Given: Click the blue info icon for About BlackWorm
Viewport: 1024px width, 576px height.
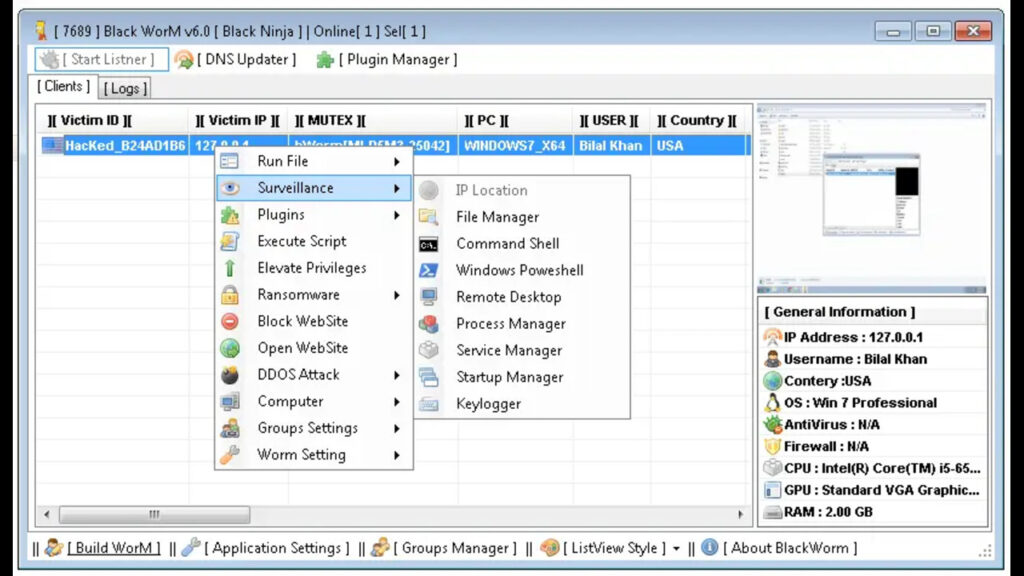Looking at the screenshot, I should [709, 547].
